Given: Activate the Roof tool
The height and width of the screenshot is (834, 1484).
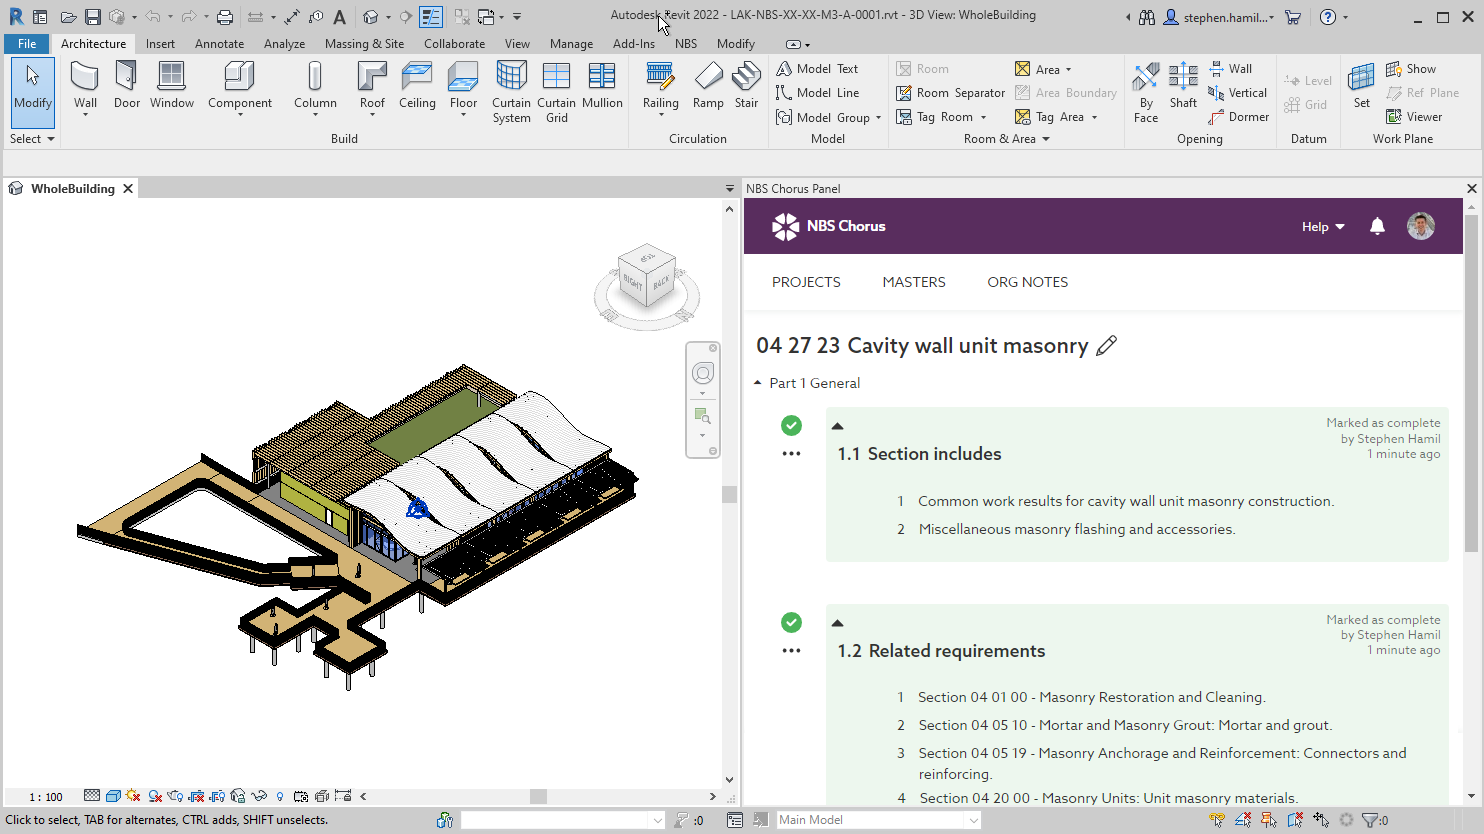Looking at the screenshot, I should tap(372, 88).
